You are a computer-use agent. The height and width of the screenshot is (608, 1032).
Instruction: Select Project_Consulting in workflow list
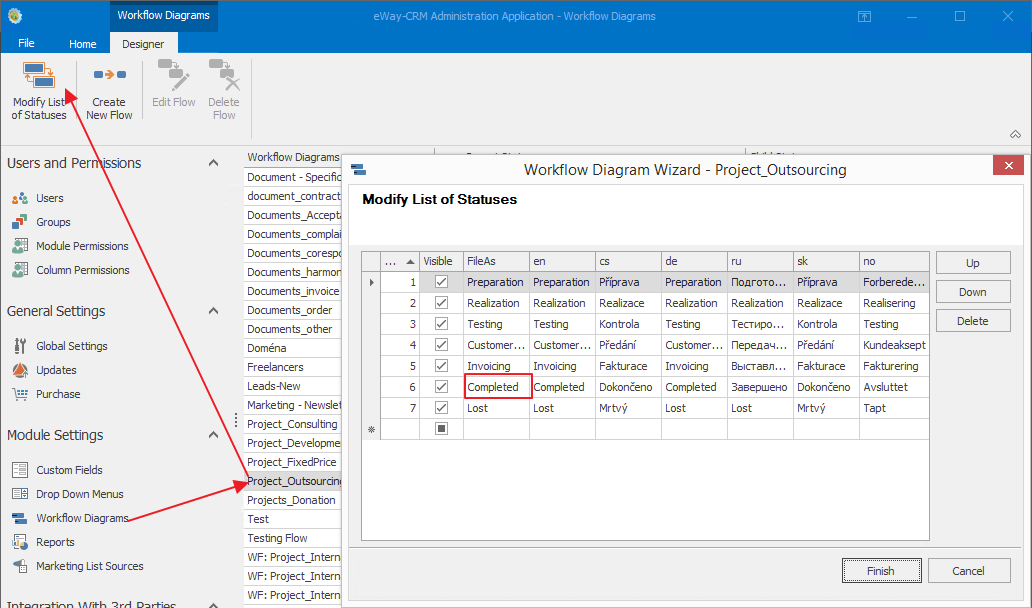point(293,424)
